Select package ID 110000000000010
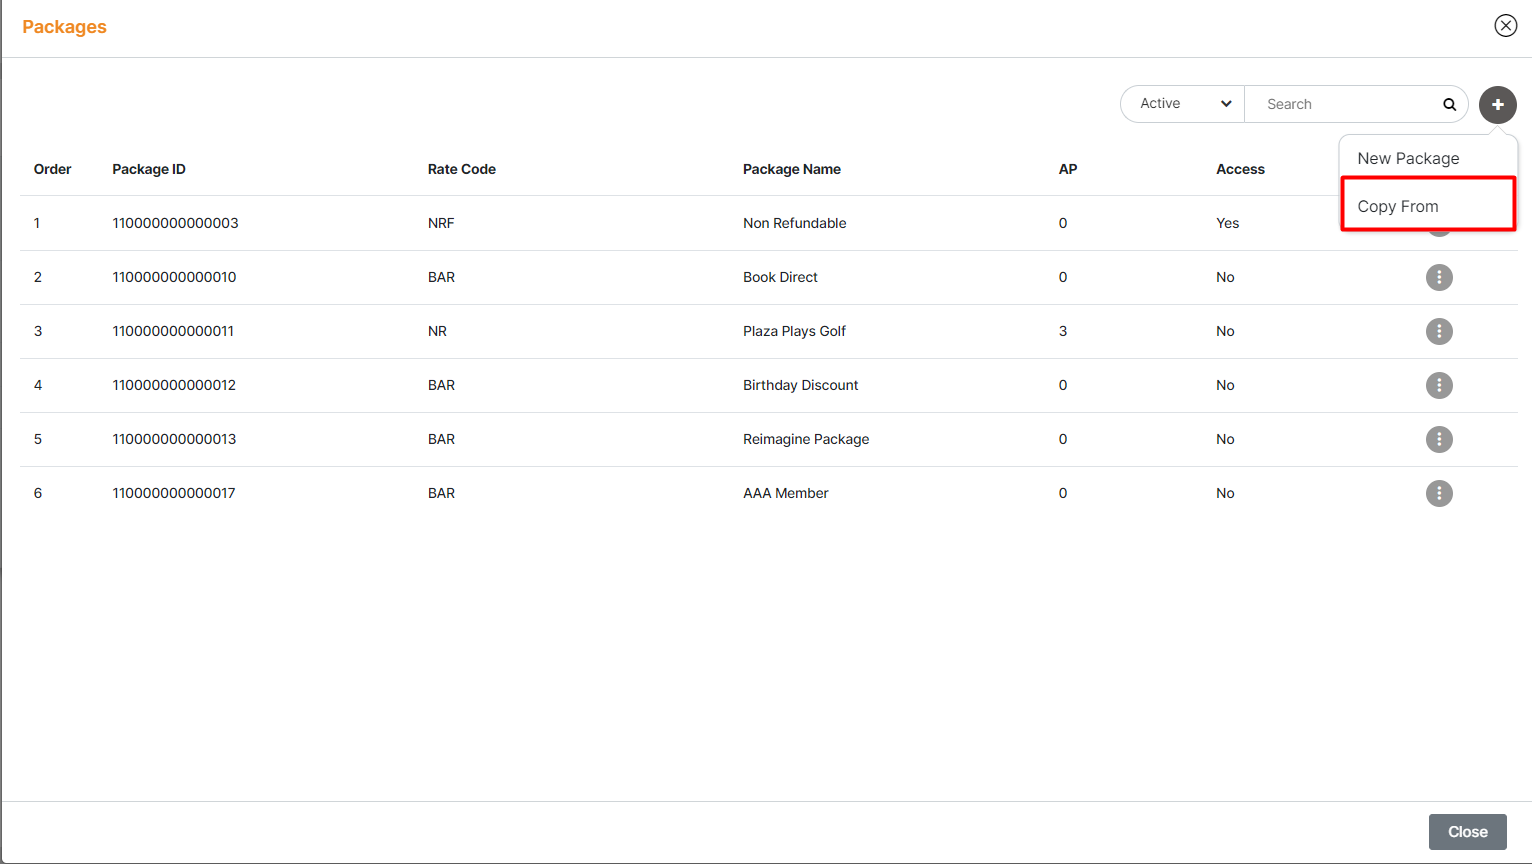 [174, 277]
